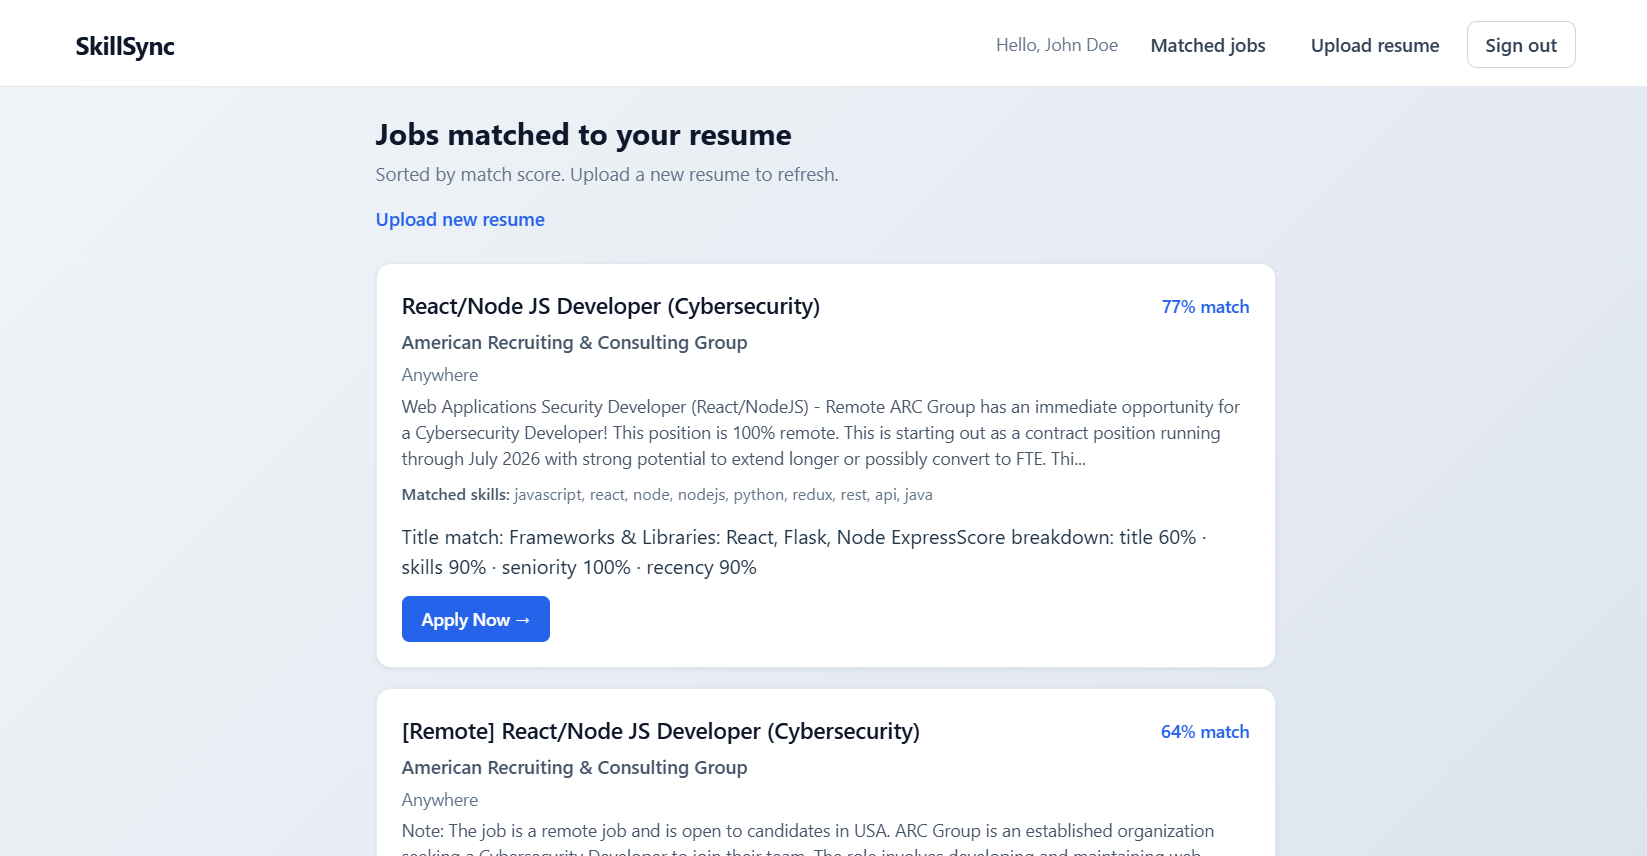Click the Sign out button
This screenshot has width=1647, height=856.
tap(1521, 45)
